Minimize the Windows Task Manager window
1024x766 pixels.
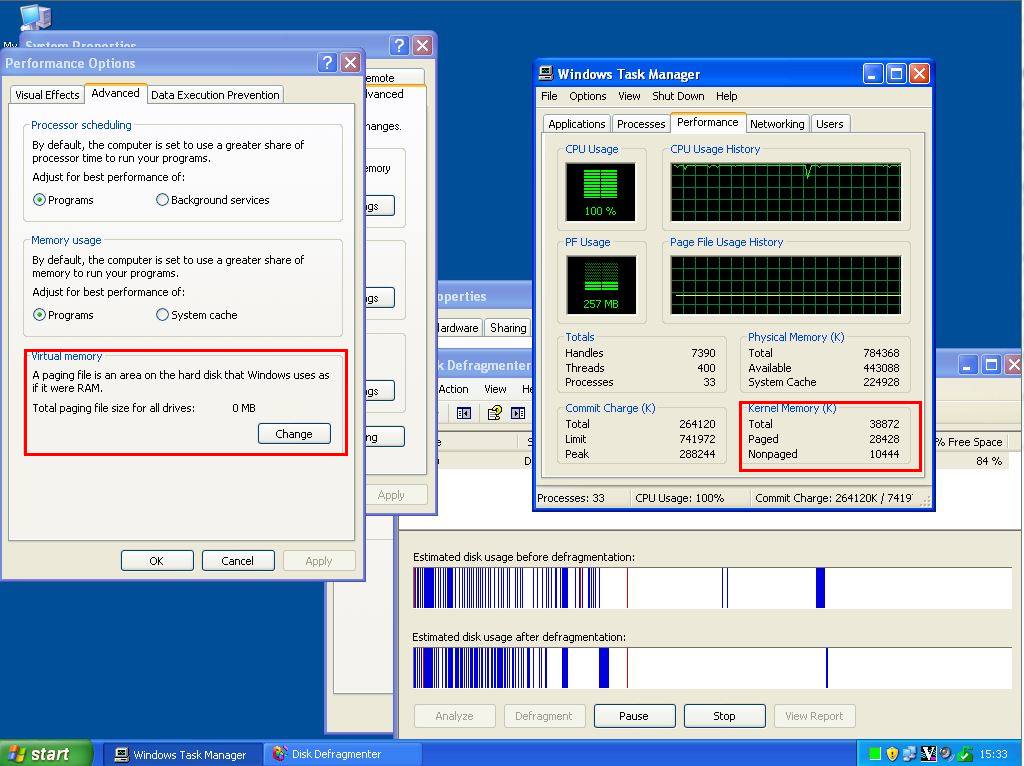(872, 74)
